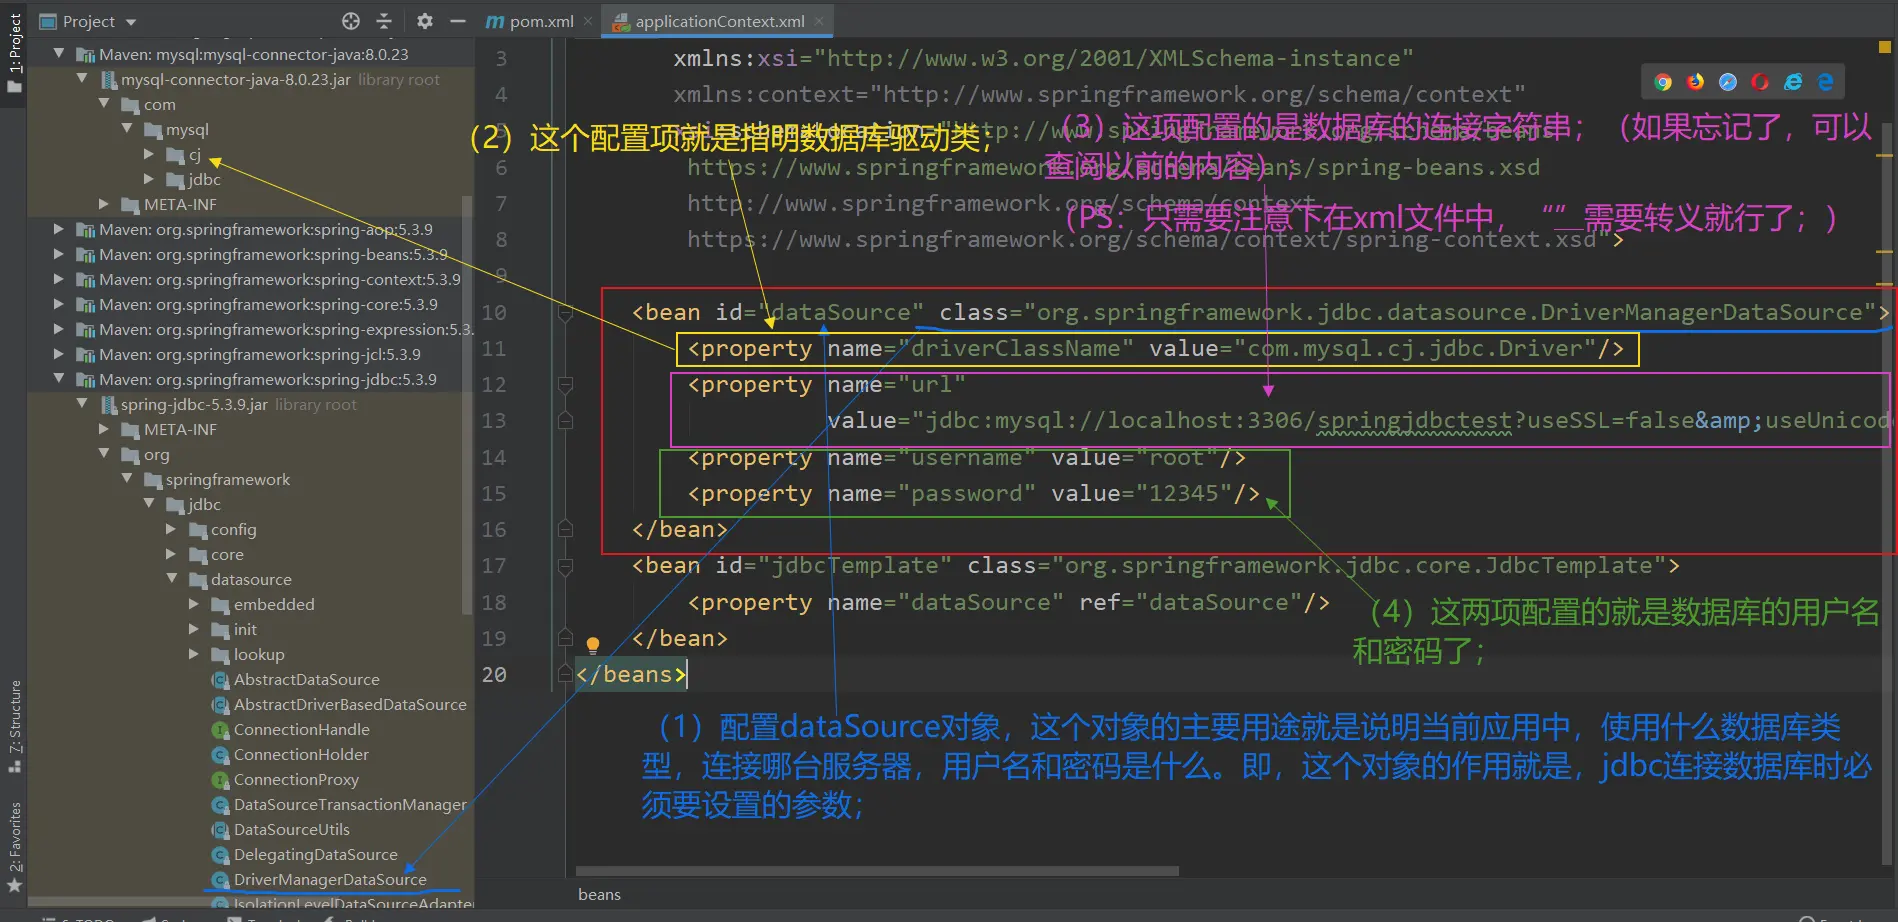
Task: Collapse the datasource folder node
Action: pyautogui.click(x=172, y=579)
